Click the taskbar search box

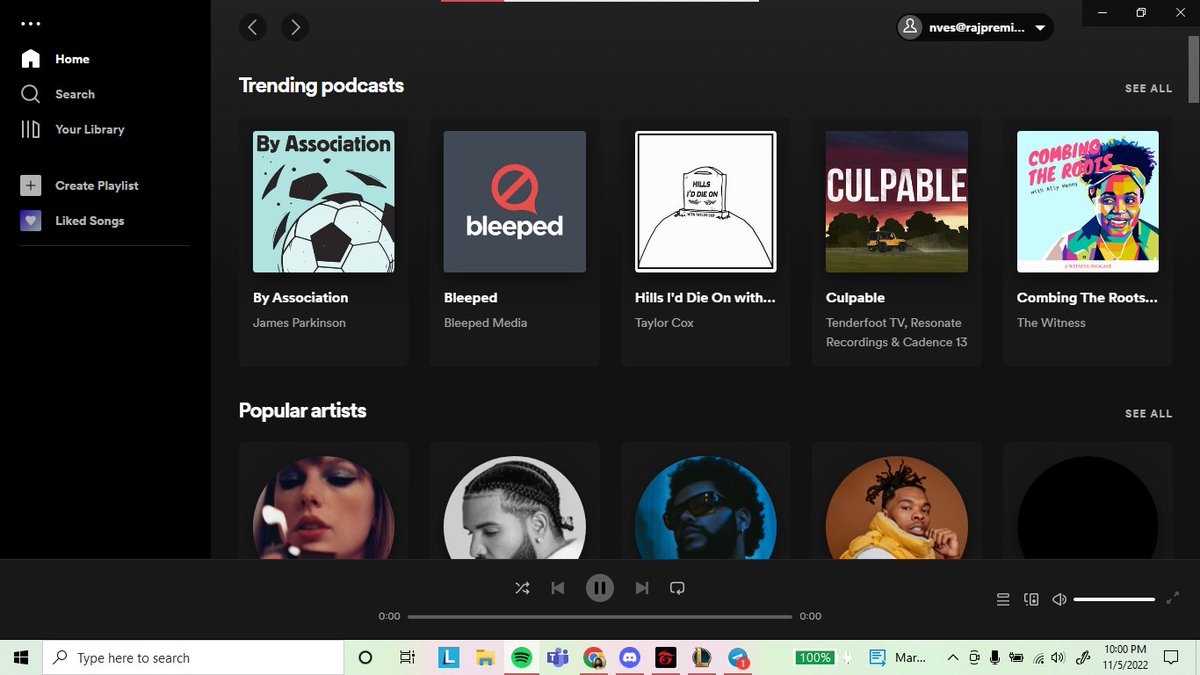click(192, 658)
